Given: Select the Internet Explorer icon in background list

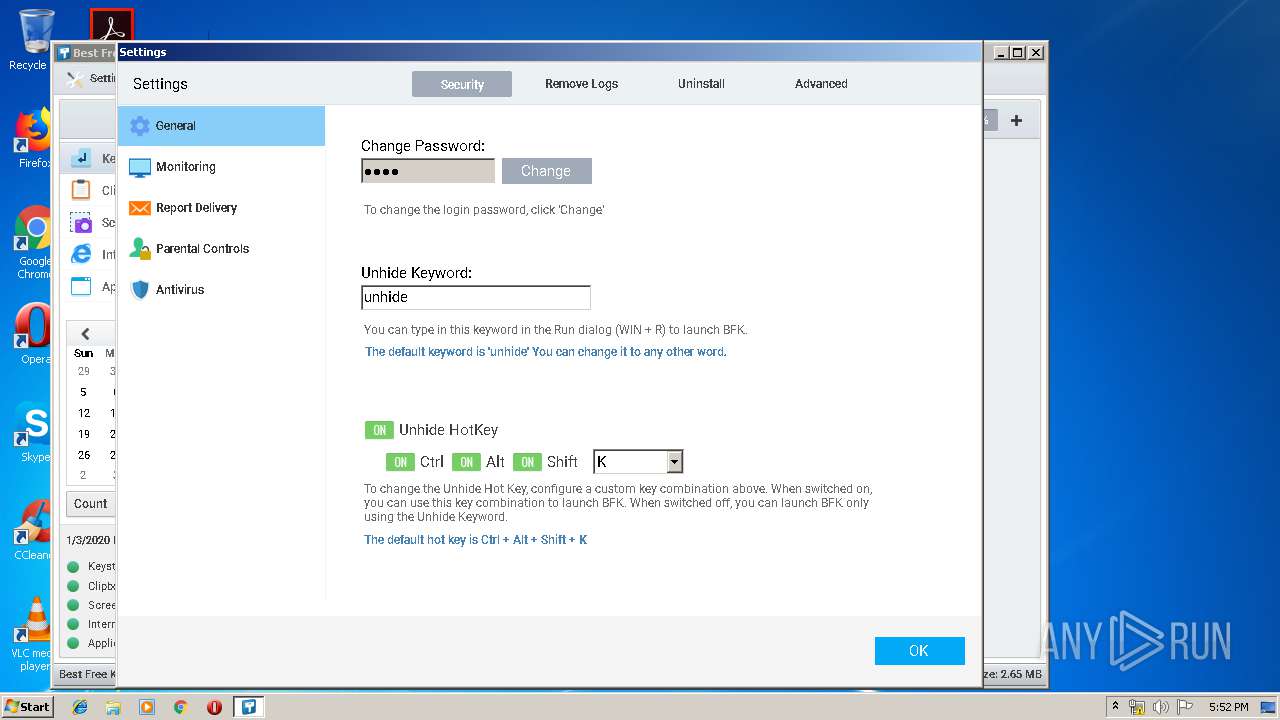Looking at the screenshot, I should click(81, 254).
